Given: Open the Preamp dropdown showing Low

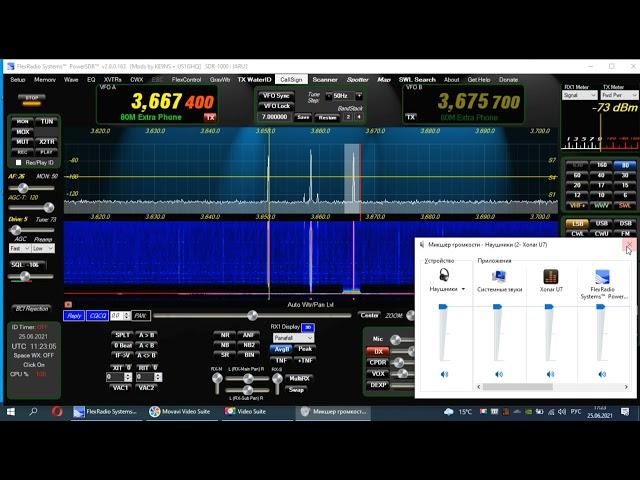Looking at the screenshot, I should (x=43, y=248).
